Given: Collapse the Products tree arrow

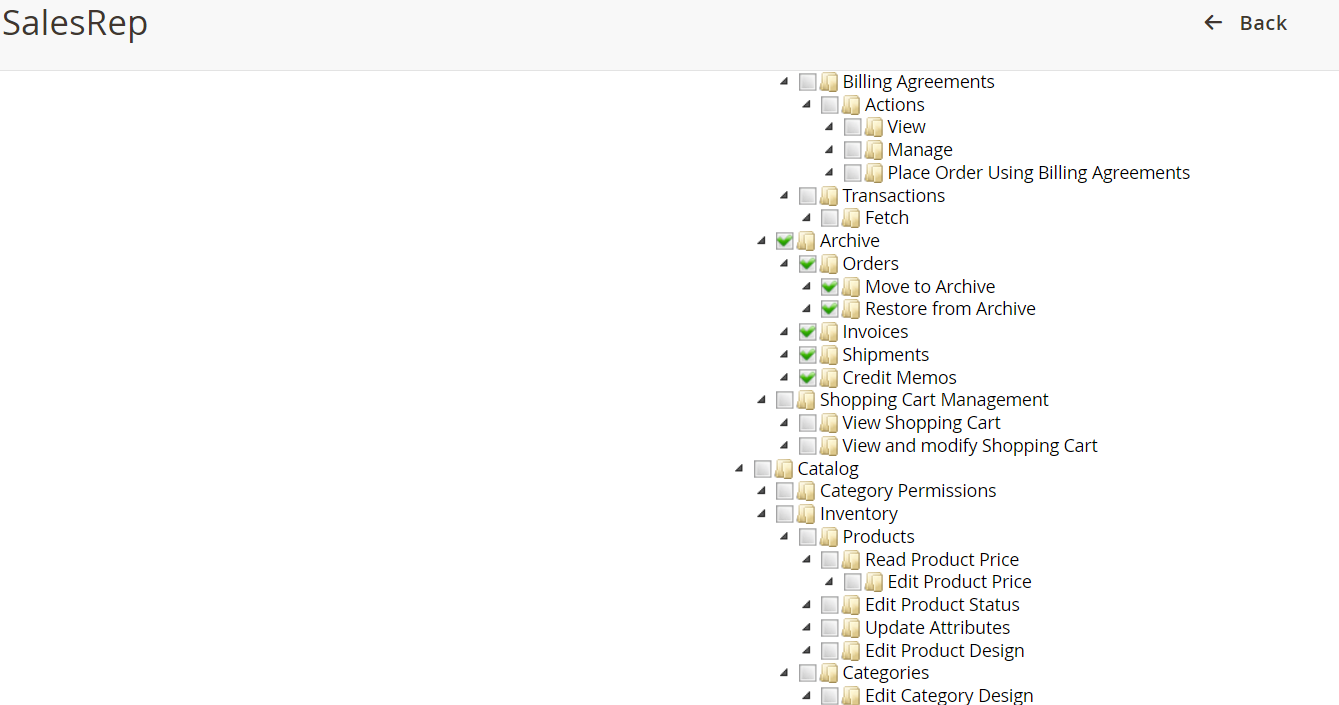Looking at the screenshot, I should pyautogui.click(x=784, y=536).
